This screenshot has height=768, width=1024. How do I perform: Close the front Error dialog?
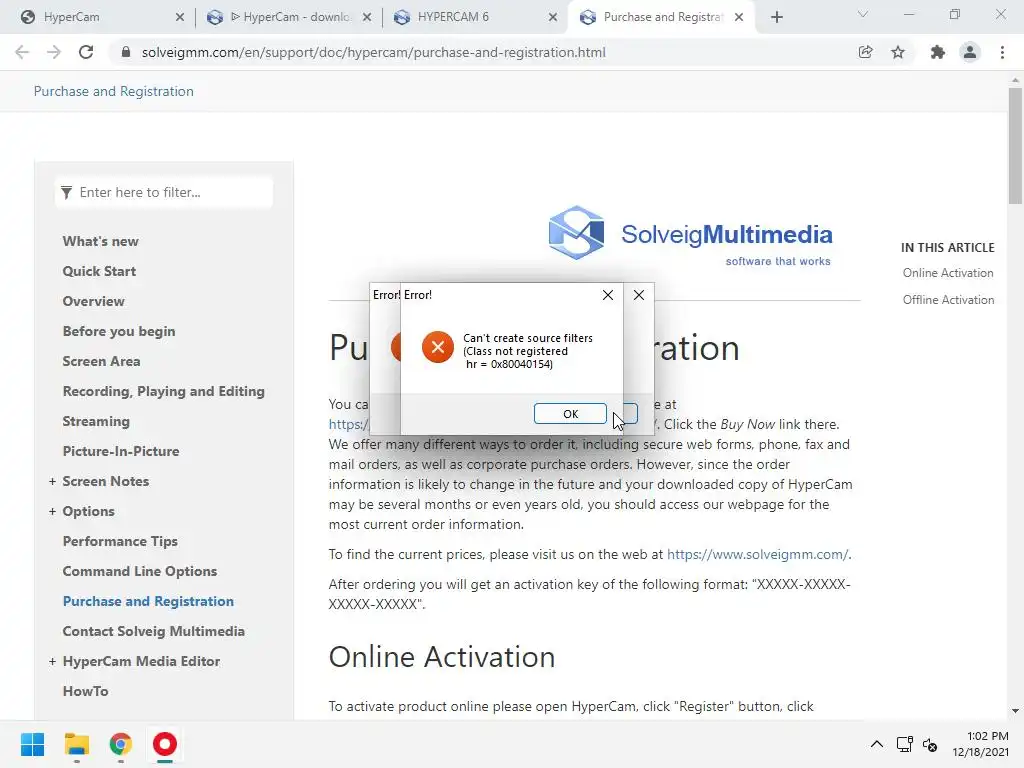[607, 295]
